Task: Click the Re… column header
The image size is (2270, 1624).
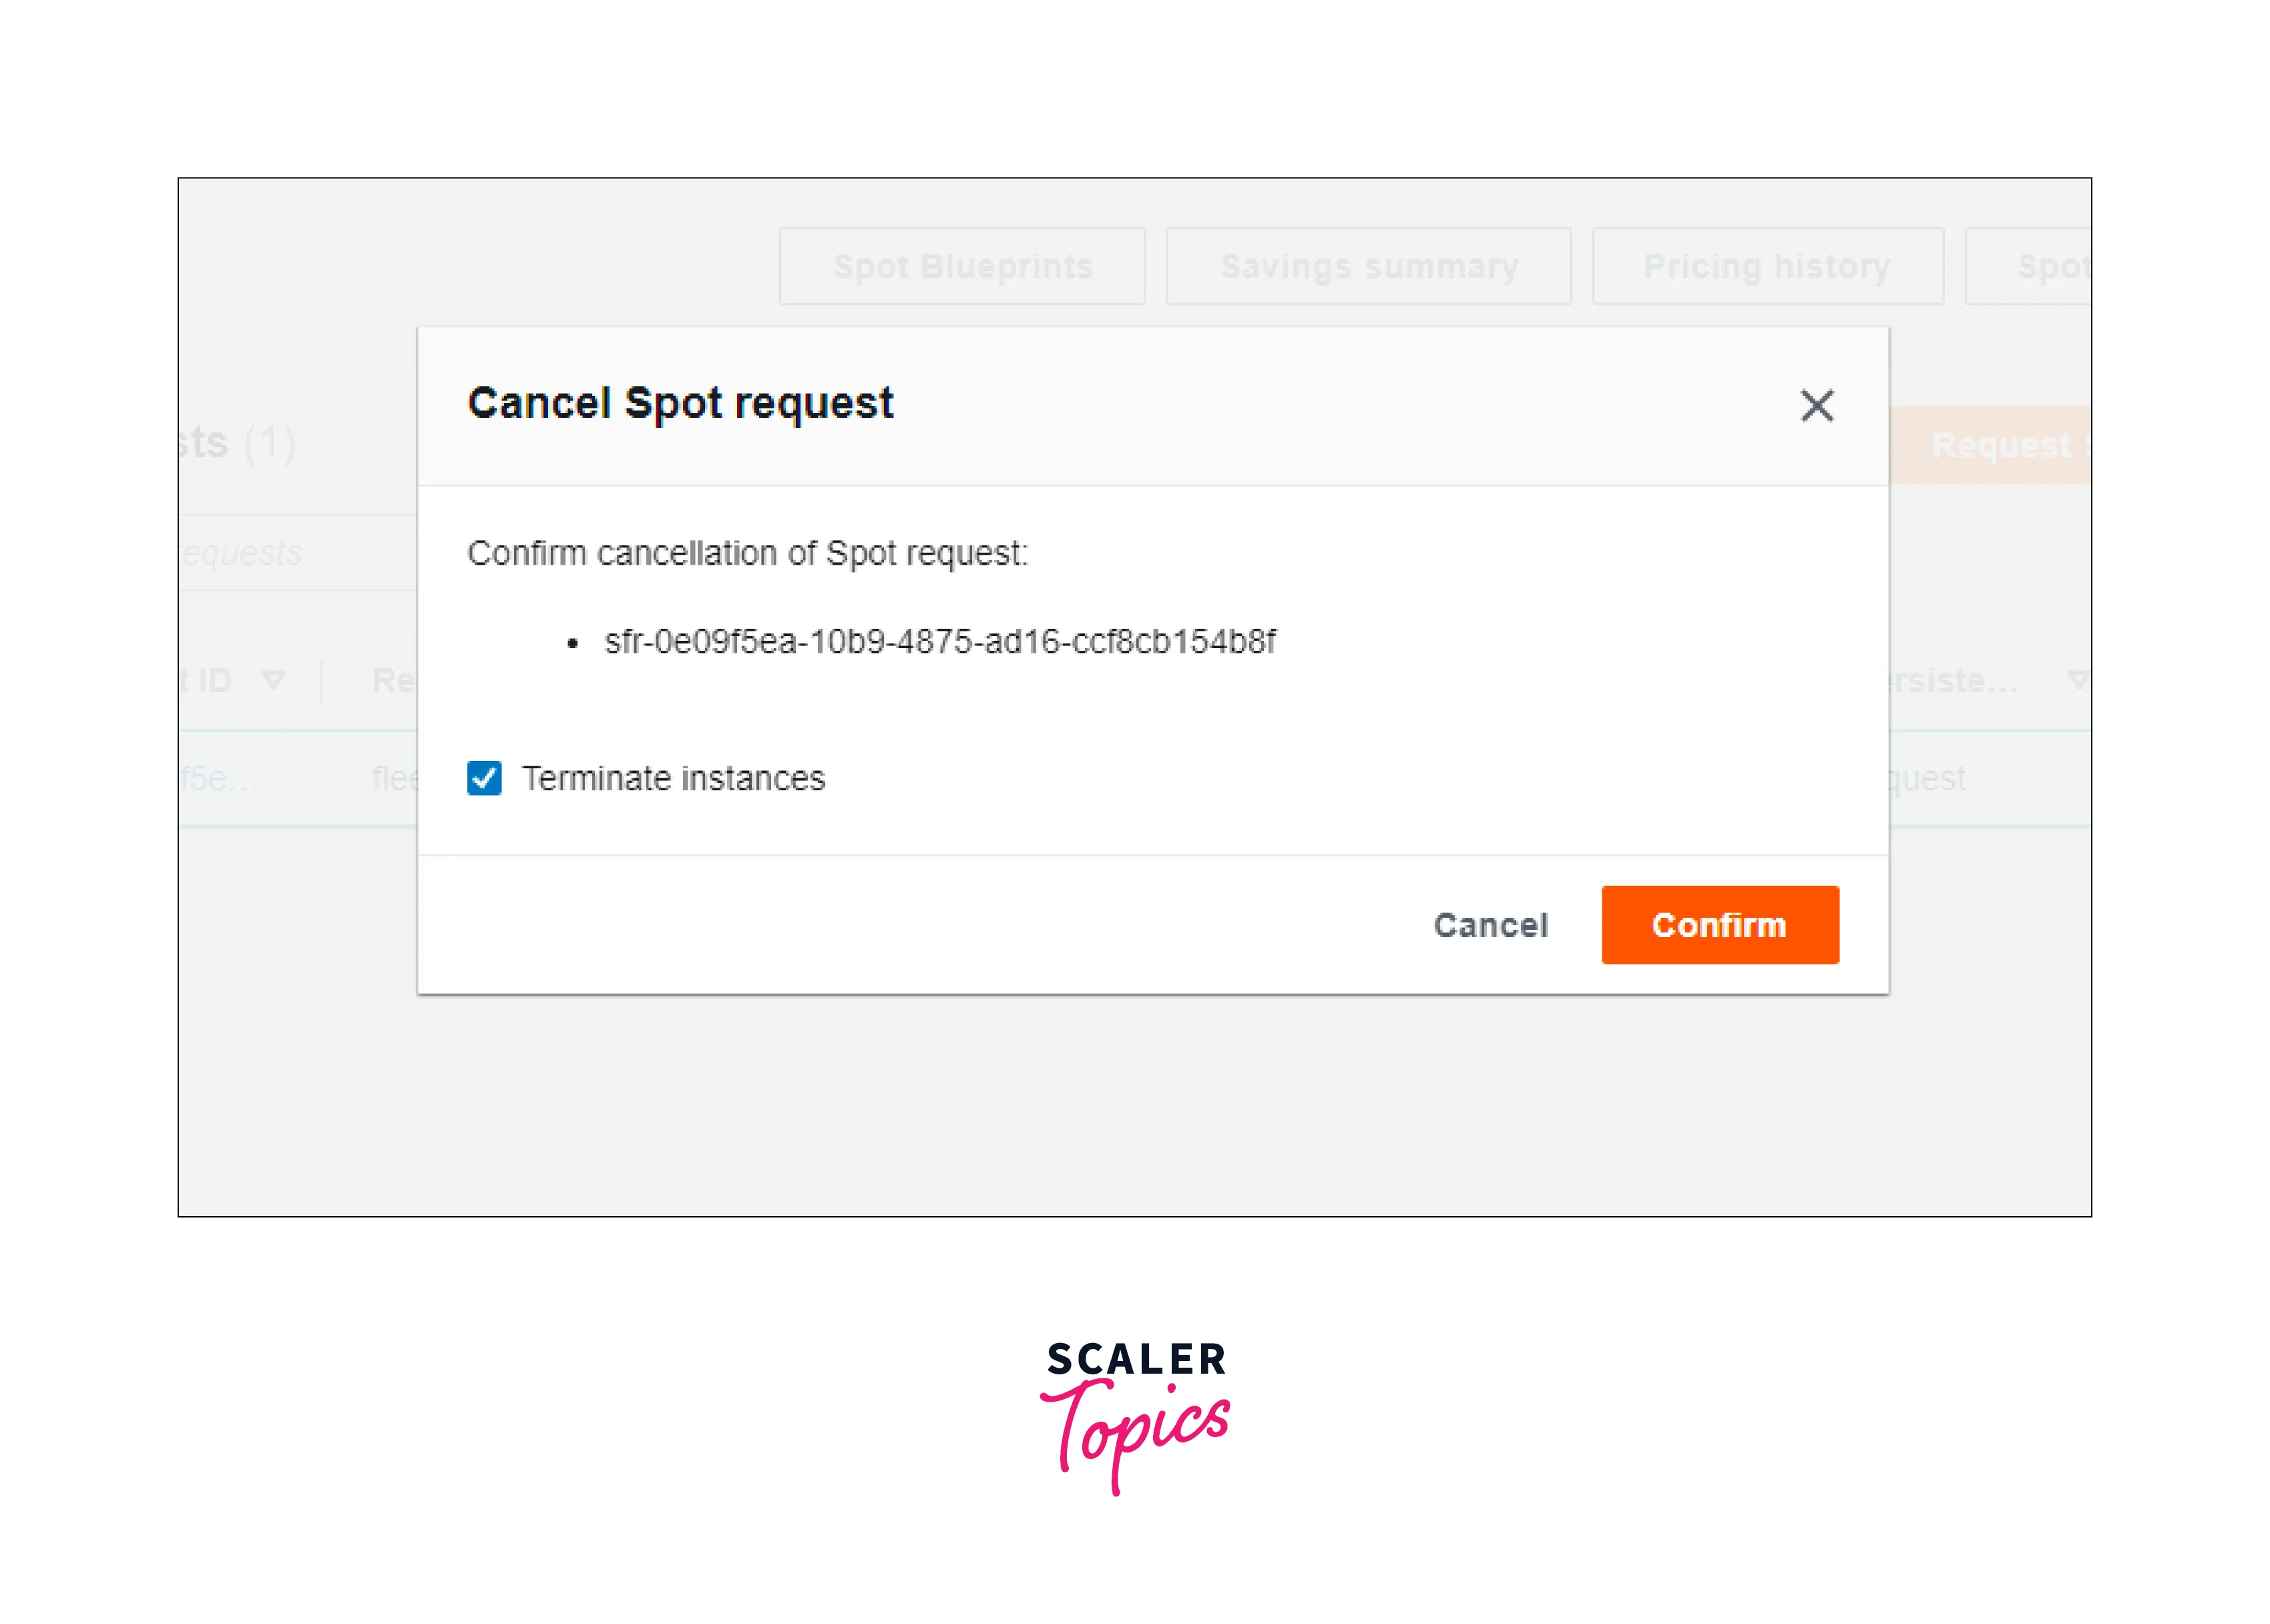Action: point(394,680)
